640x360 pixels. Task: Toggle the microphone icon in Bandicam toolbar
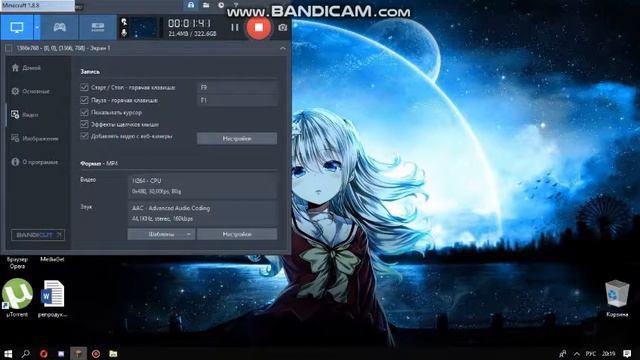tap(124, 33)
